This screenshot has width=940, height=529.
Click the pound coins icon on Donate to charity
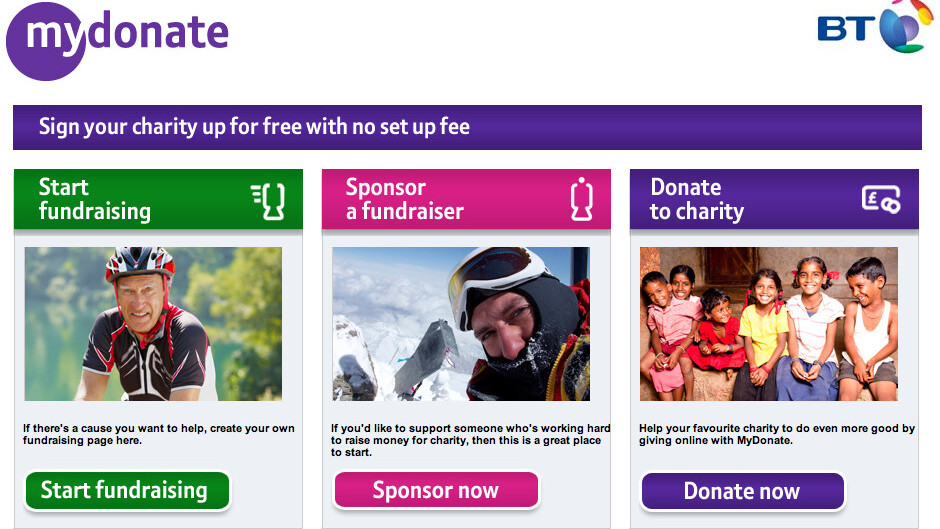[881, 199]
